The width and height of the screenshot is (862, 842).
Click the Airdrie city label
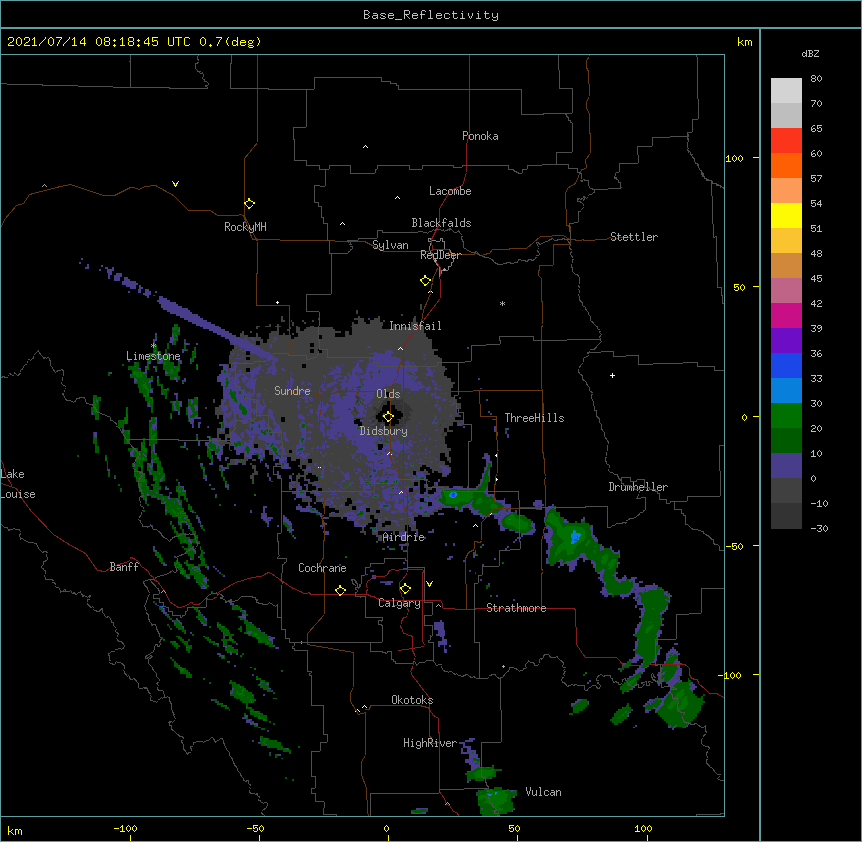click(x=404, y=537)
